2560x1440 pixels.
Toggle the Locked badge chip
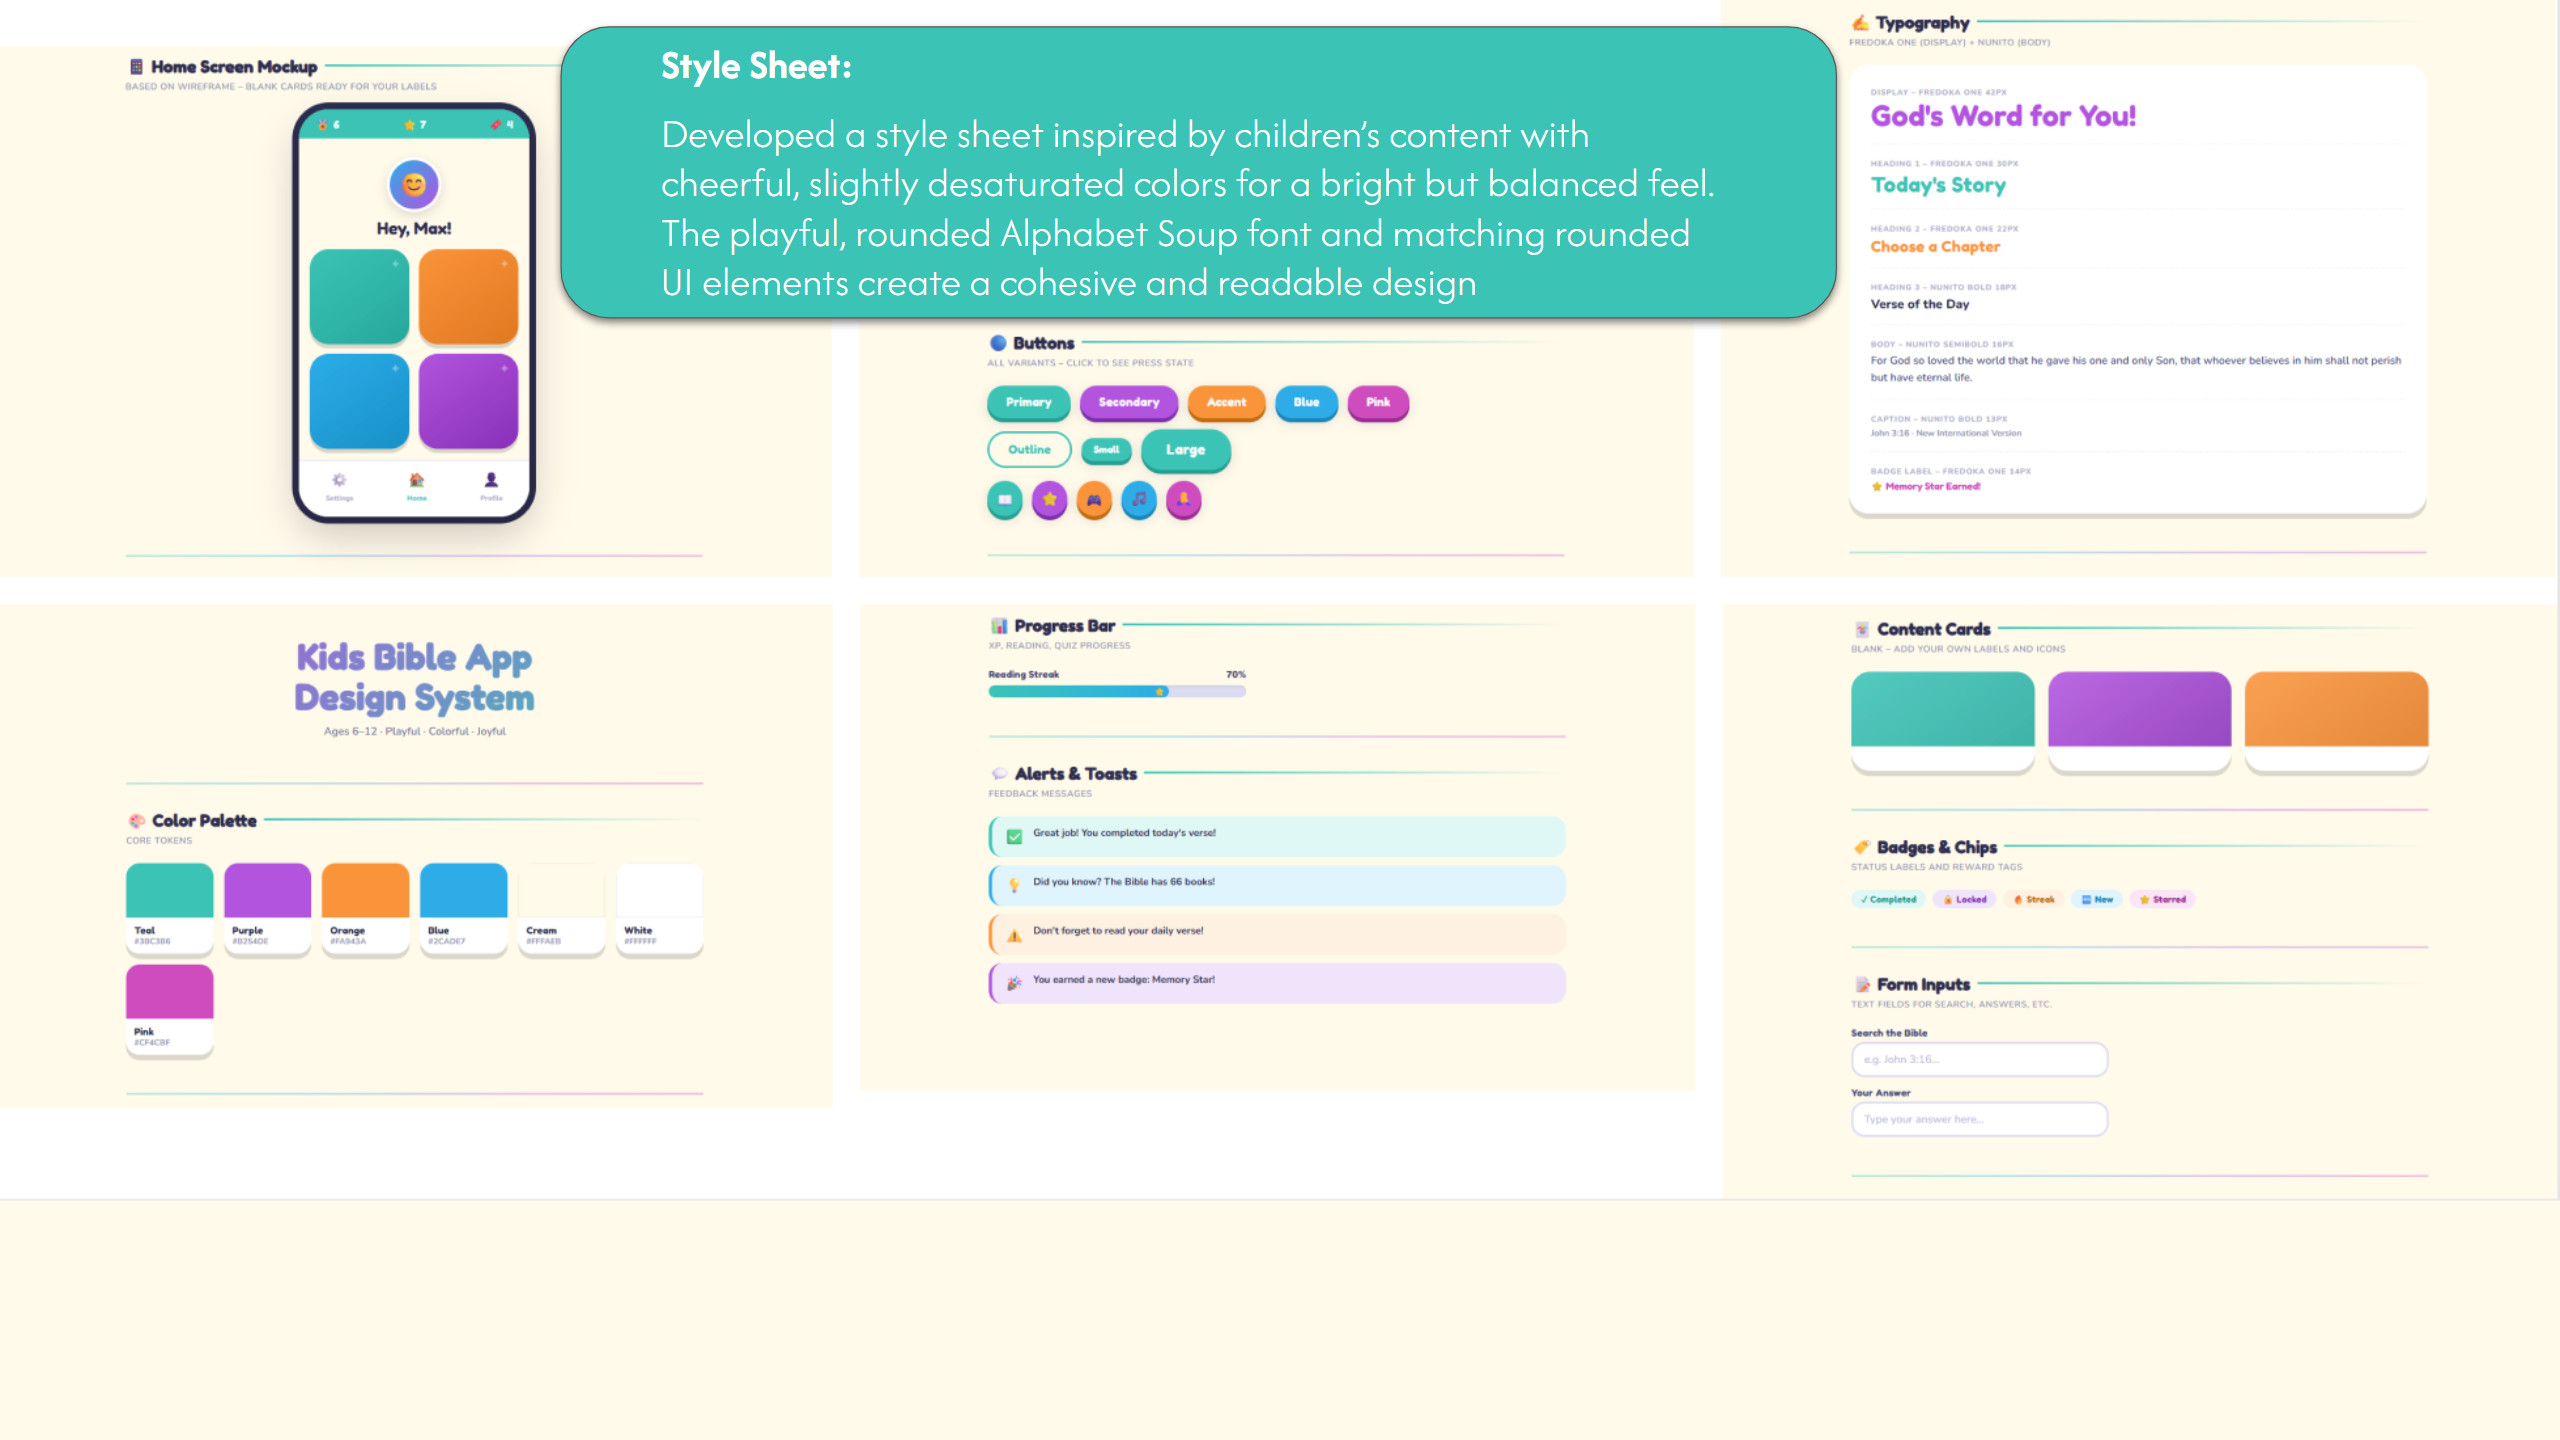pyautogui.click(x=1966, y=899)
